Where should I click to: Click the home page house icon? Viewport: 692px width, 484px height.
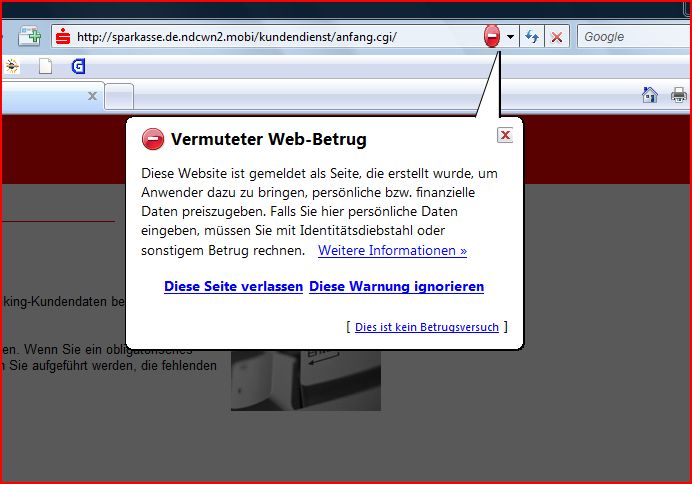coord(650,94)
